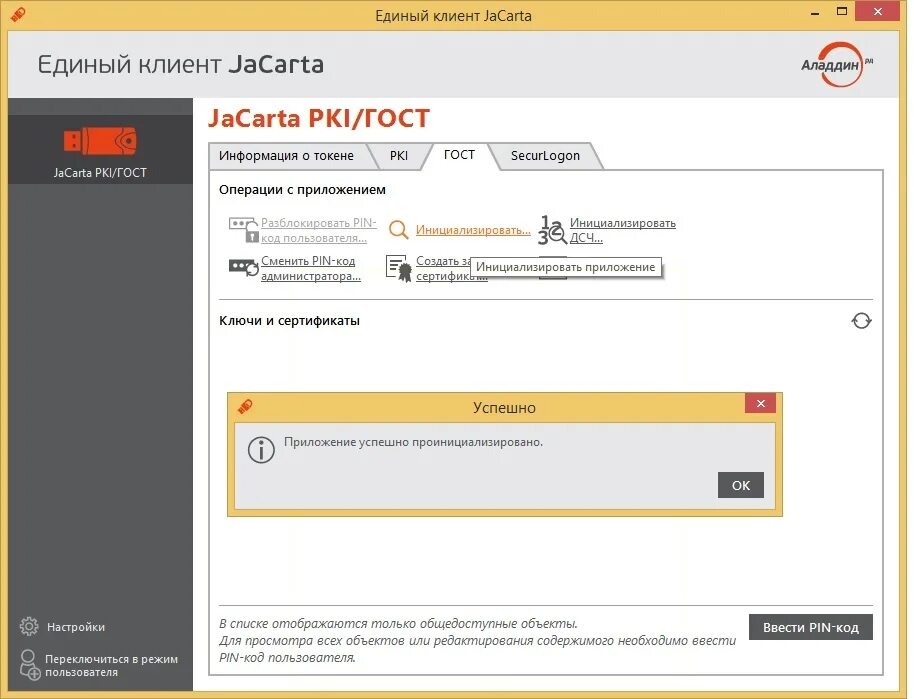Open Настройки in the sidebar
914x699 pixels.
[76, 627]
